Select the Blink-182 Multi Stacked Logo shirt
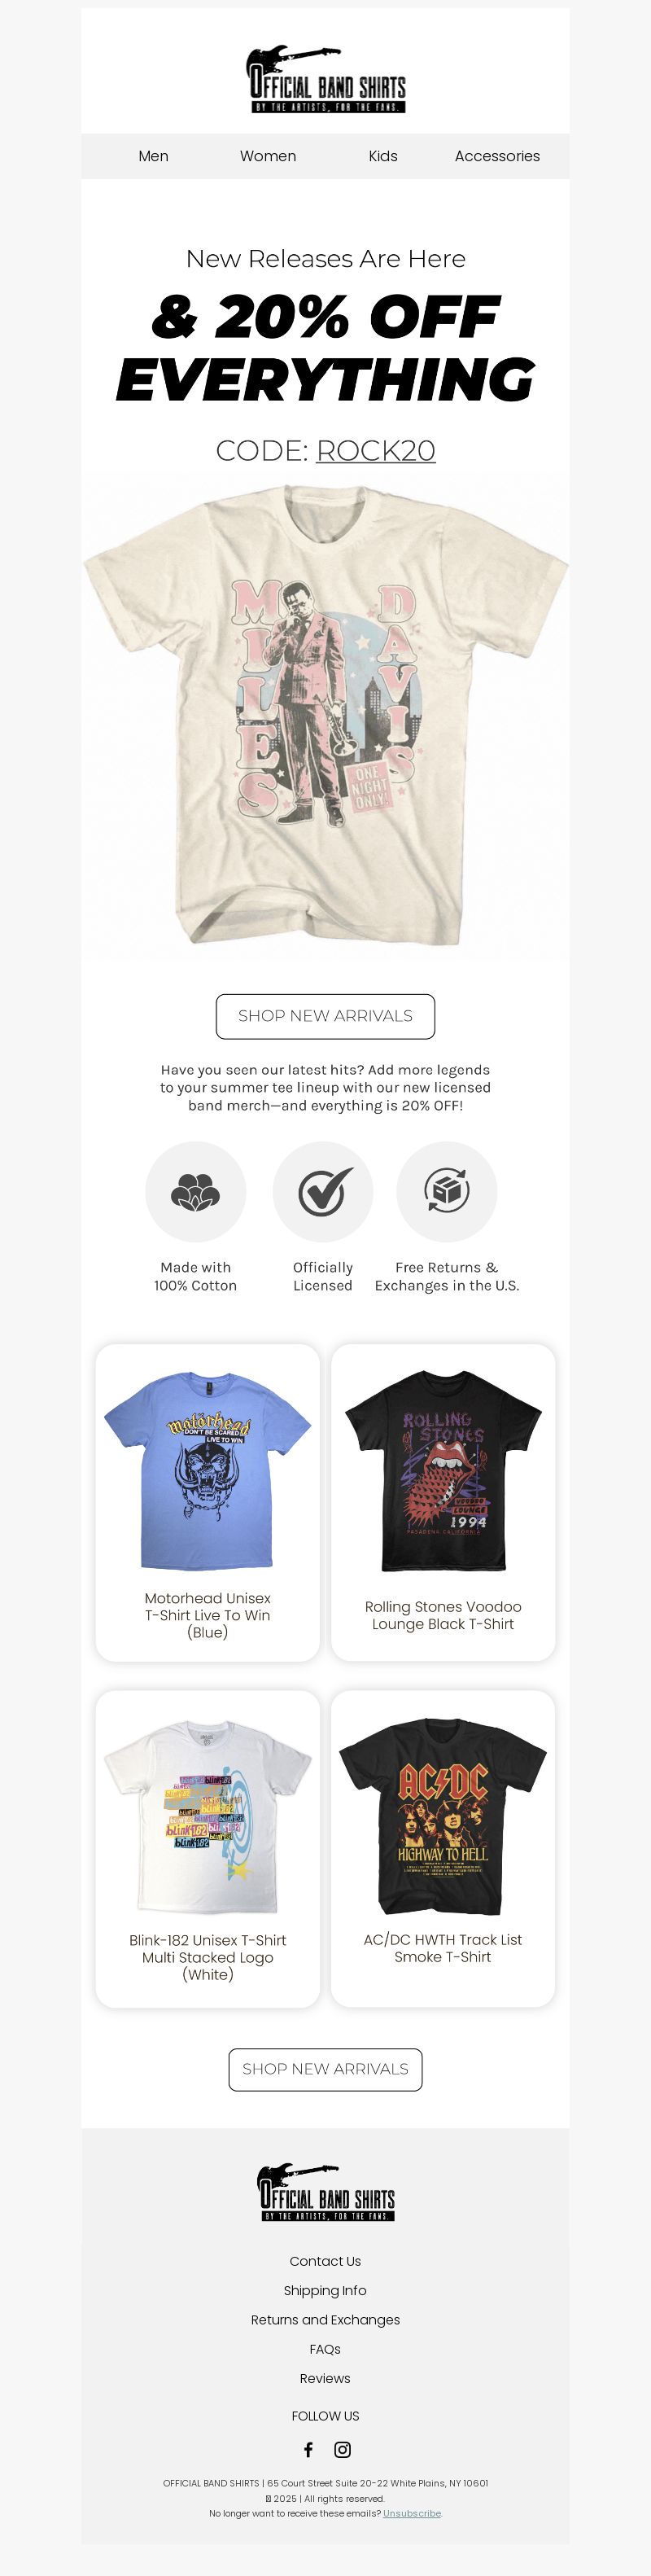 (208, 1849)
